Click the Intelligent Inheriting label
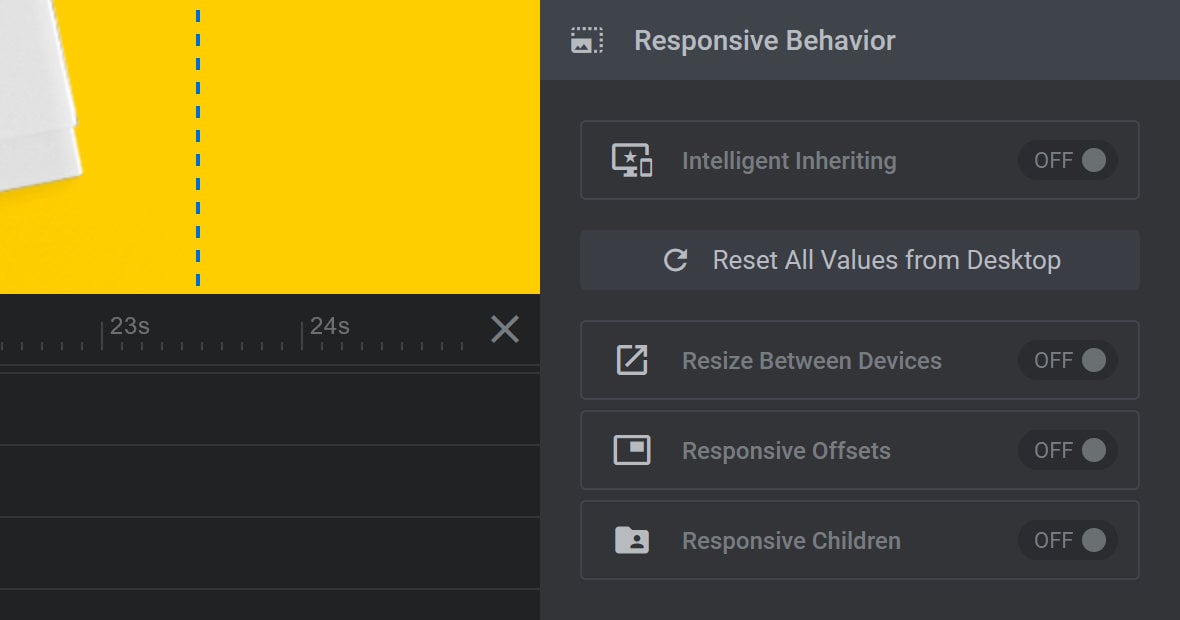1180x620 pixels. click(789, 161)
